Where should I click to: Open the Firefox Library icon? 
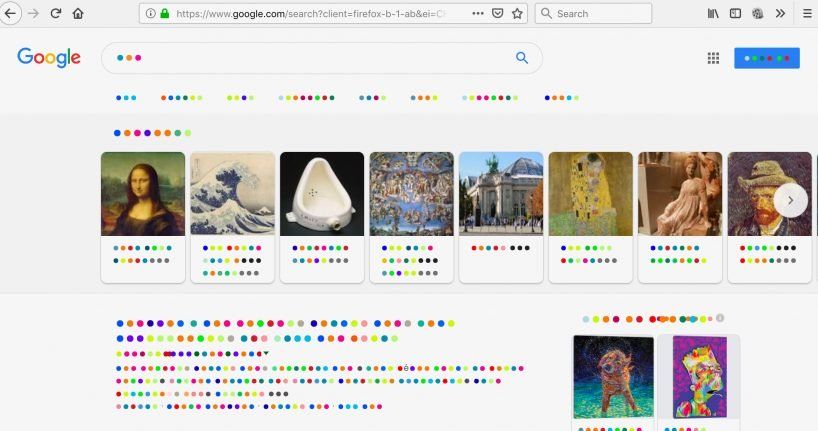pos(713,14)
